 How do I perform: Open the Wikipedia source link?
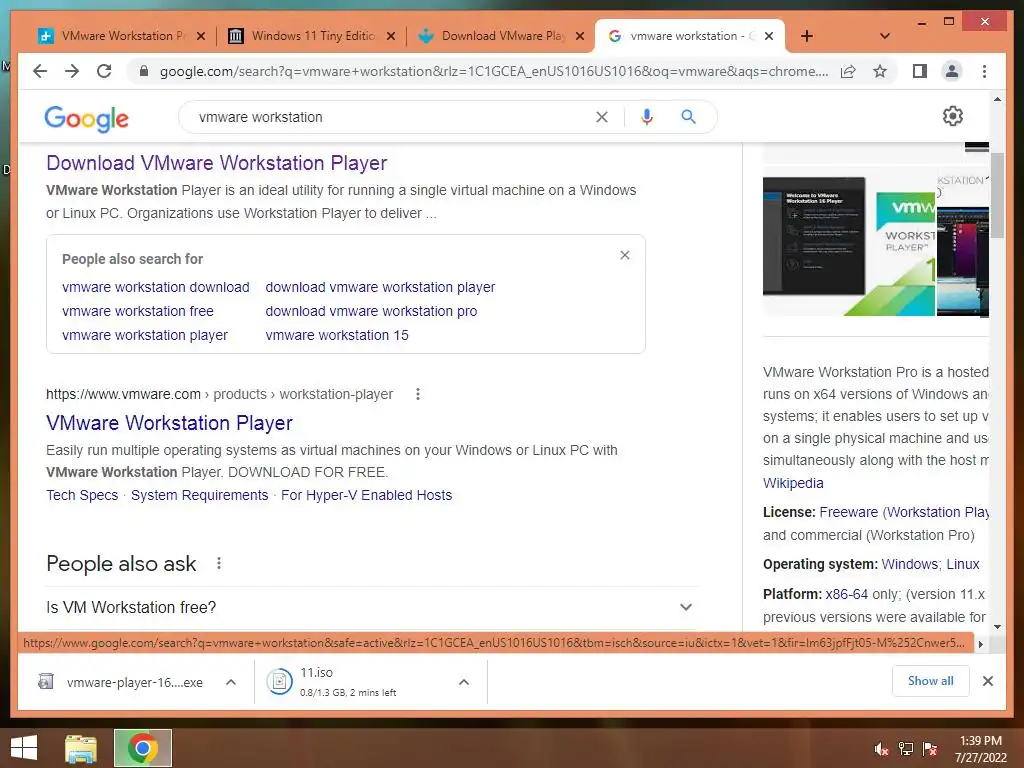(793, 483)
